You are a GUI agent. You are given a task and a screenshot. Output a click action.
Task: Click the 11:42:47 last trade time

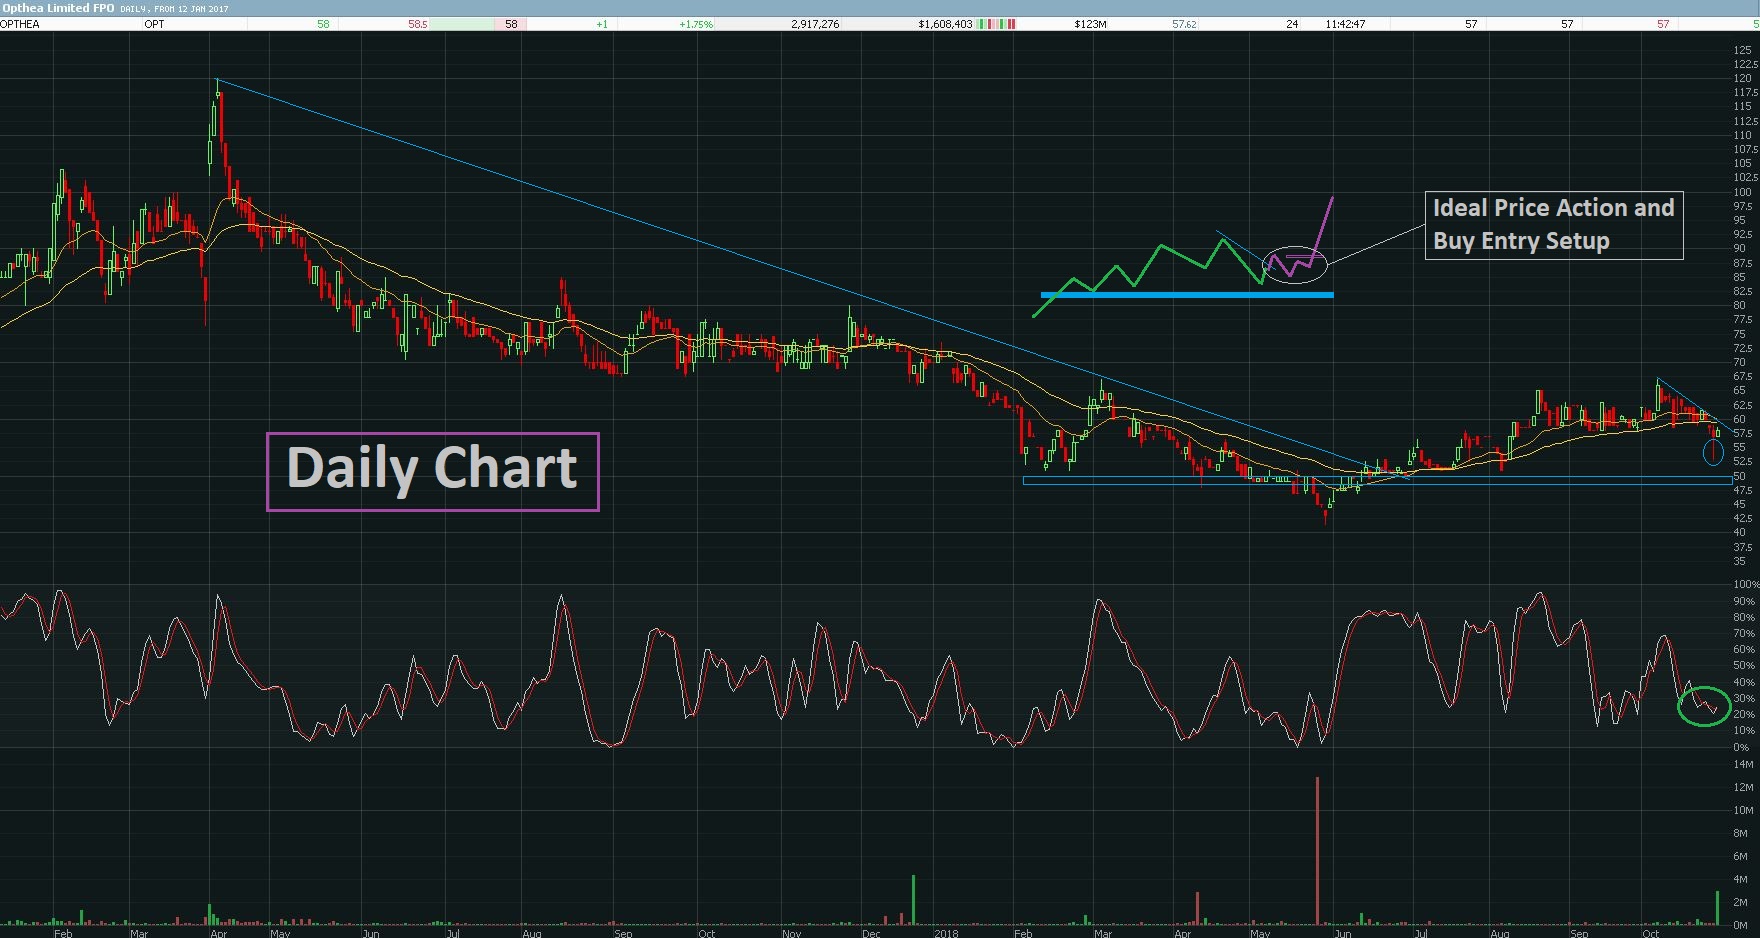1345,24
